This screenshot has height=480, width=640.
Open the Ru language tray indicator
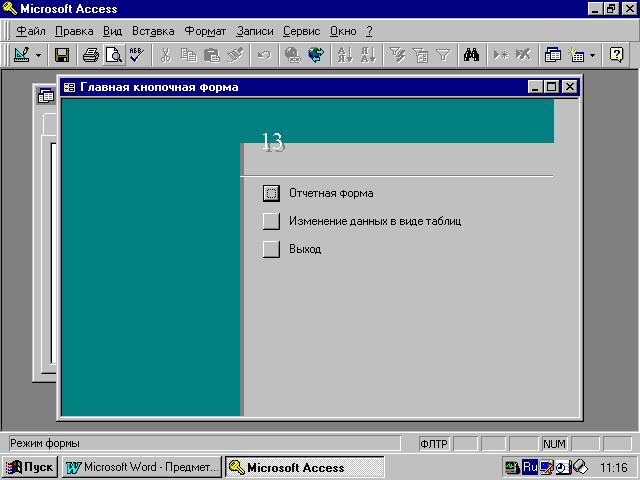[530, 467]
